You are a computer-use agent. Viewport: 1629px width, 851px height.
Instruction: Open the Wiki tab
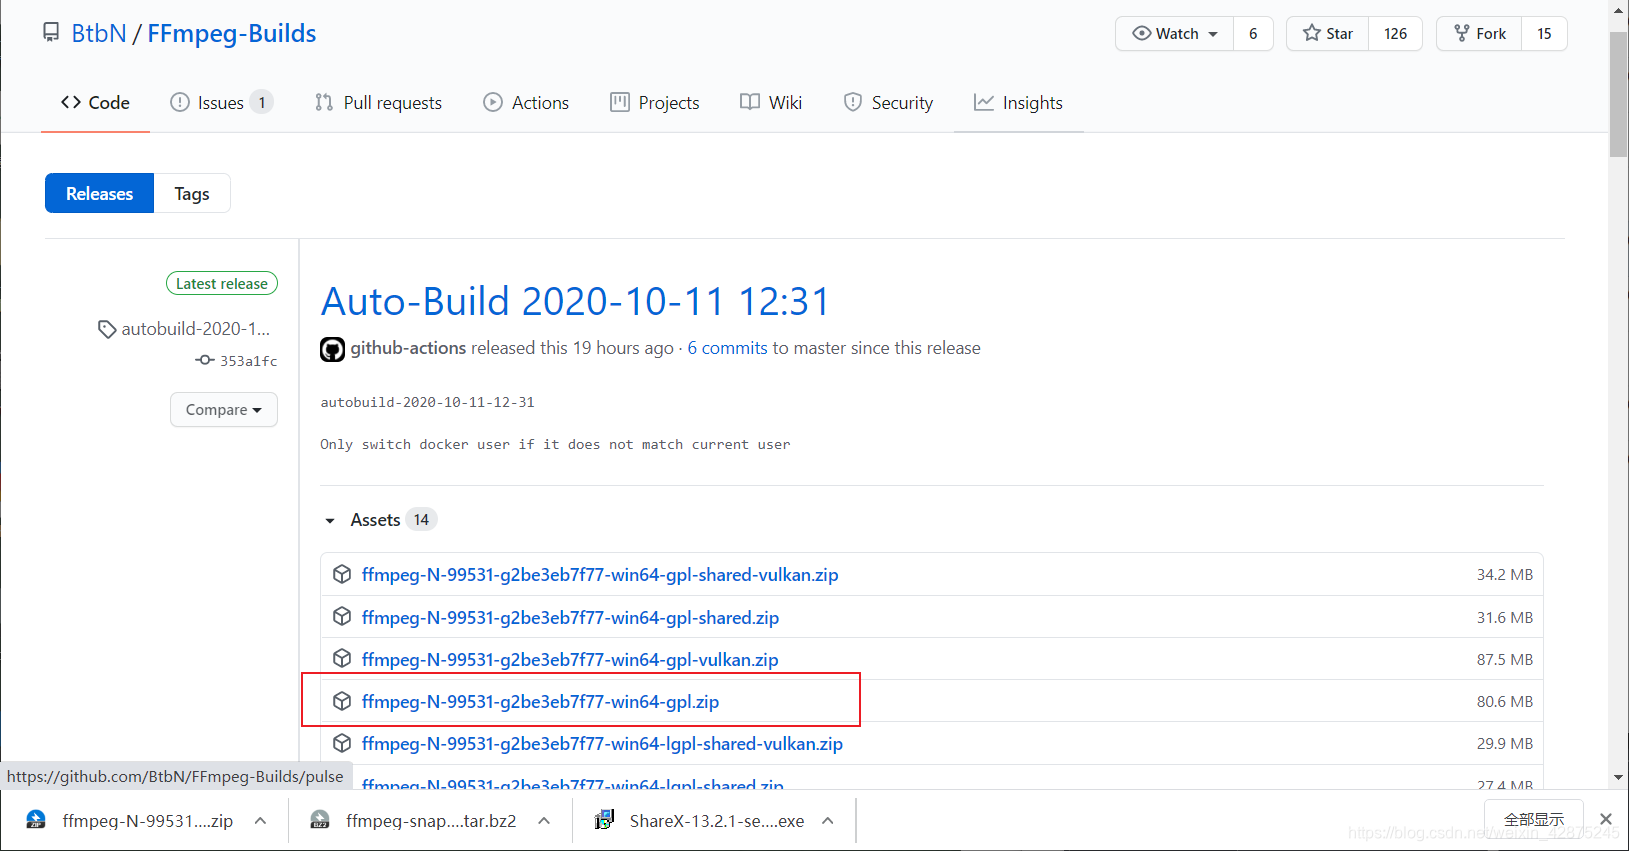771,102
